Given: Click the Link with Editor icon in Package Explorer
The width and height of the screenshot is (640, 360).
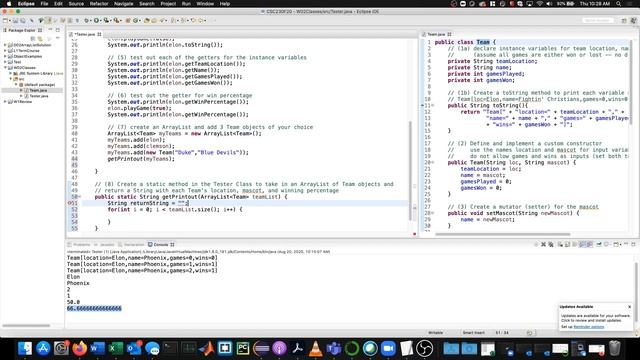Looking at the screenshot, I should 40,38.
